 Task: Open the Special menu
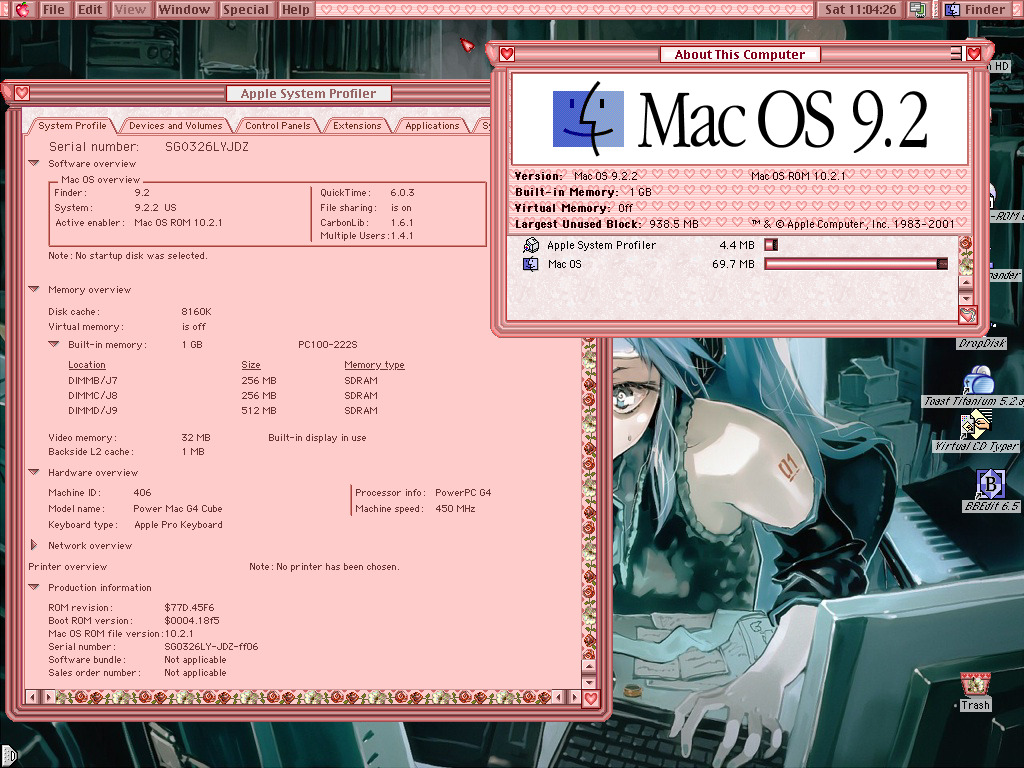245,10
